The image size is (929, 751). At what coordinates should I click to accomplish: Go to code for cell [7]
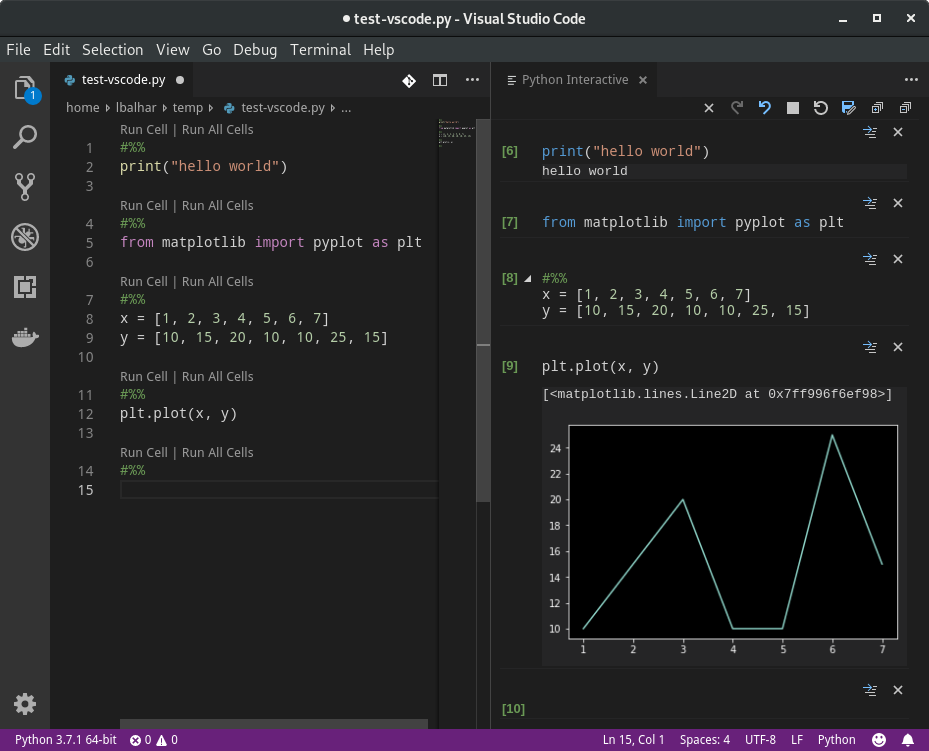tap(870, 203)
